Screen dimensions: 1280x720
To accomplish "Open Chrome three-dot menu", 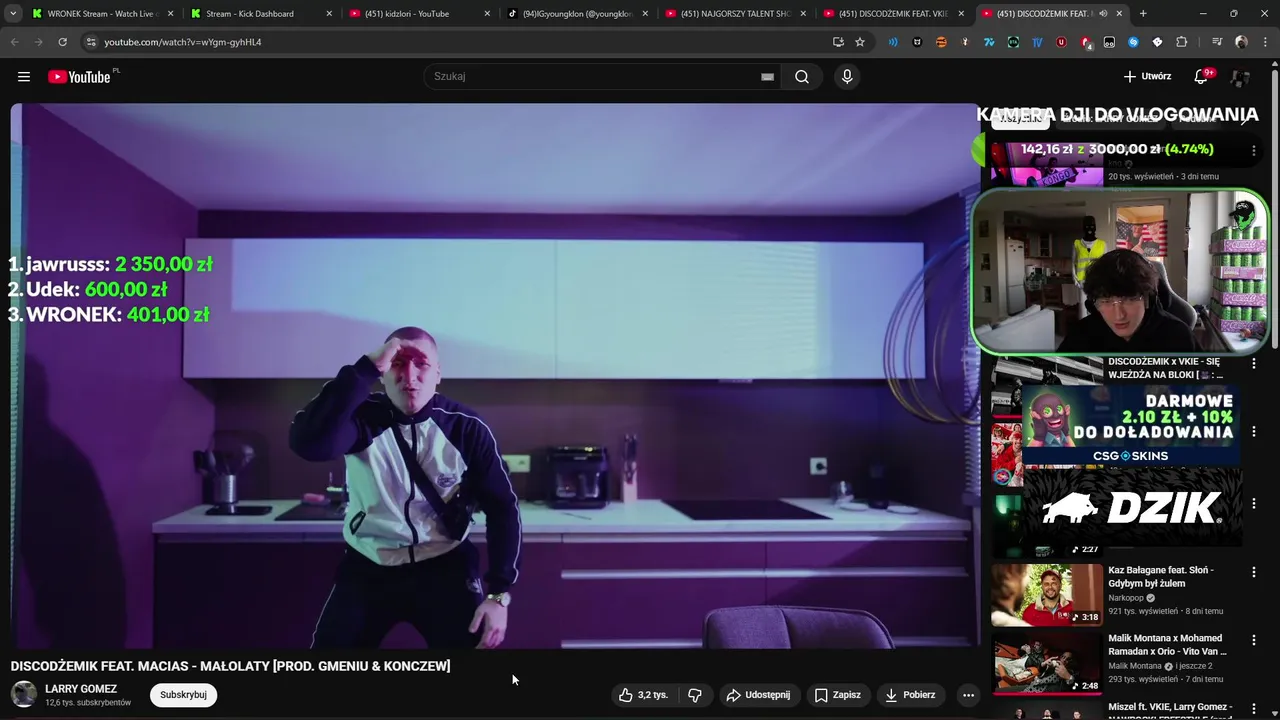I will click(1264, 42).
